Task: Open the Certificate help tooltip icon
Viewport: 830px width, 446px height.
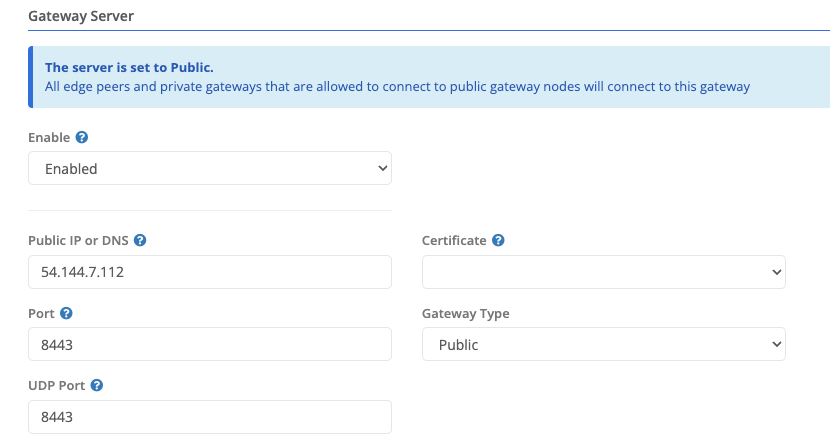Action: (x=498, y=241)
